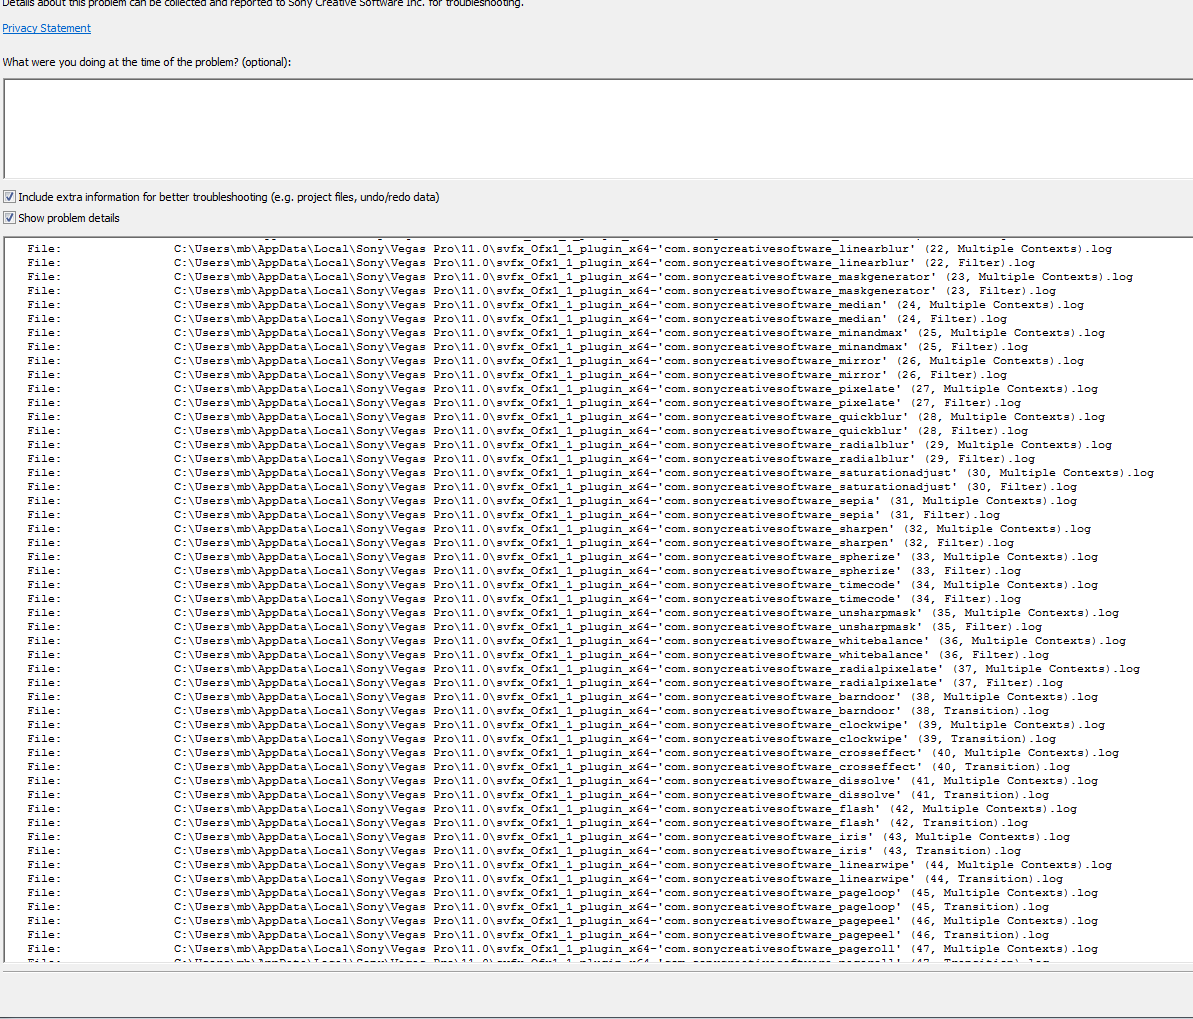Highlight the clockwipe (39, Transition).log entry
This screenshot has width=1193, height=1019.
pos(542,739)
